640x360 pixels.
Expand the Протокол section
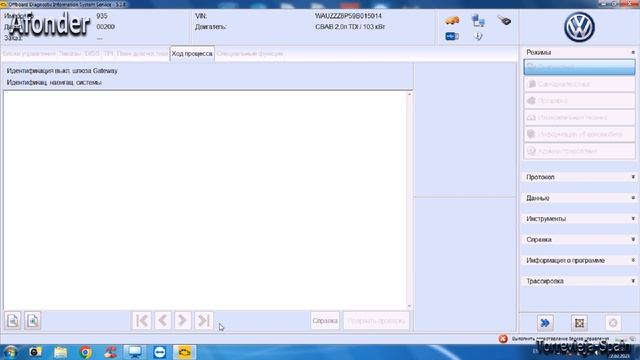click(x=633, y=177)
